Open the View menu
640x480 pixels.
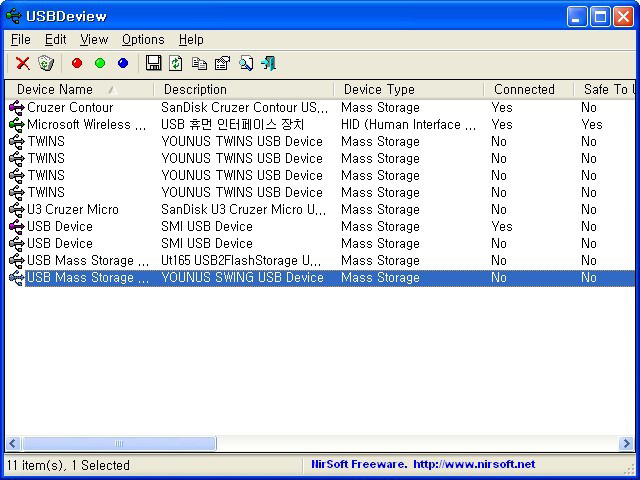point(94,39)
